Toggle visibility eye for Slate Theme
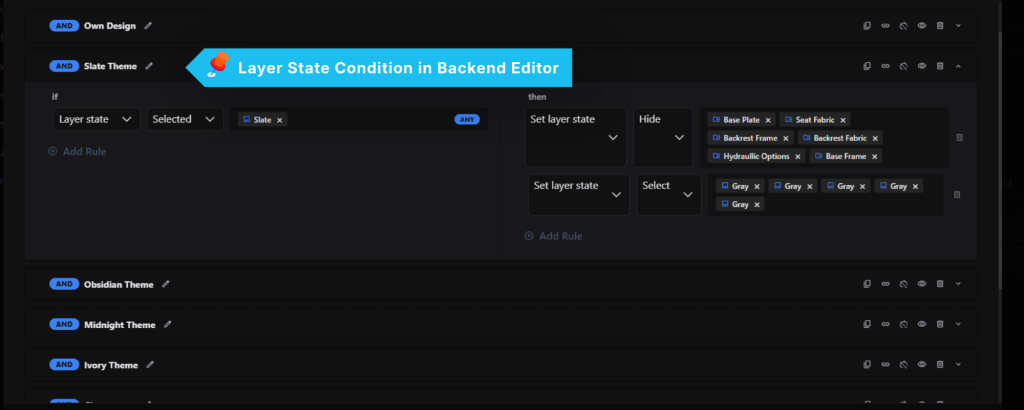Screen dimensions: 1024x410 click(922, 66)
